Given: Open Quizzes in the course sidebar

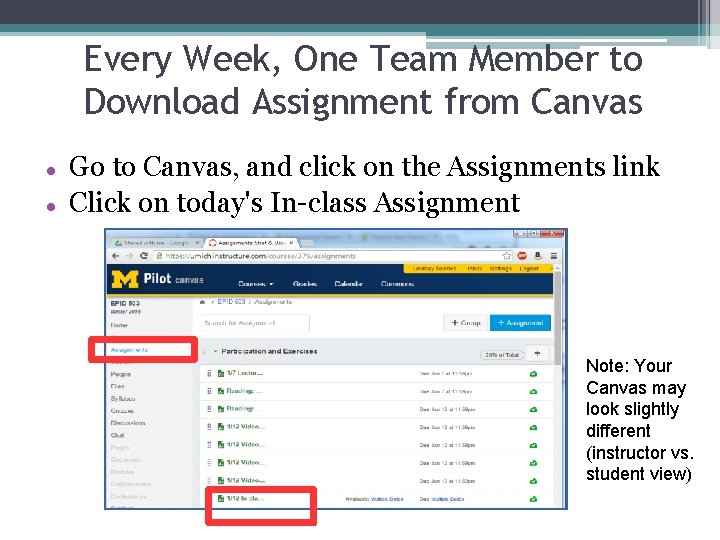Looking at the screenshot, I should point(122,411).
